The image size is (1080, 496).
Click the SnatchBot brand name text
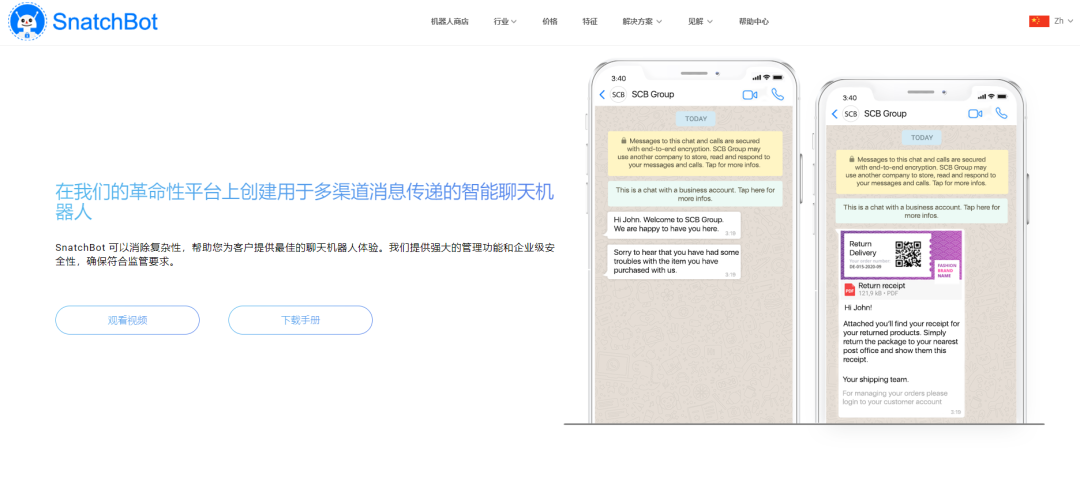pyautogui.click(x=105, y=22)
